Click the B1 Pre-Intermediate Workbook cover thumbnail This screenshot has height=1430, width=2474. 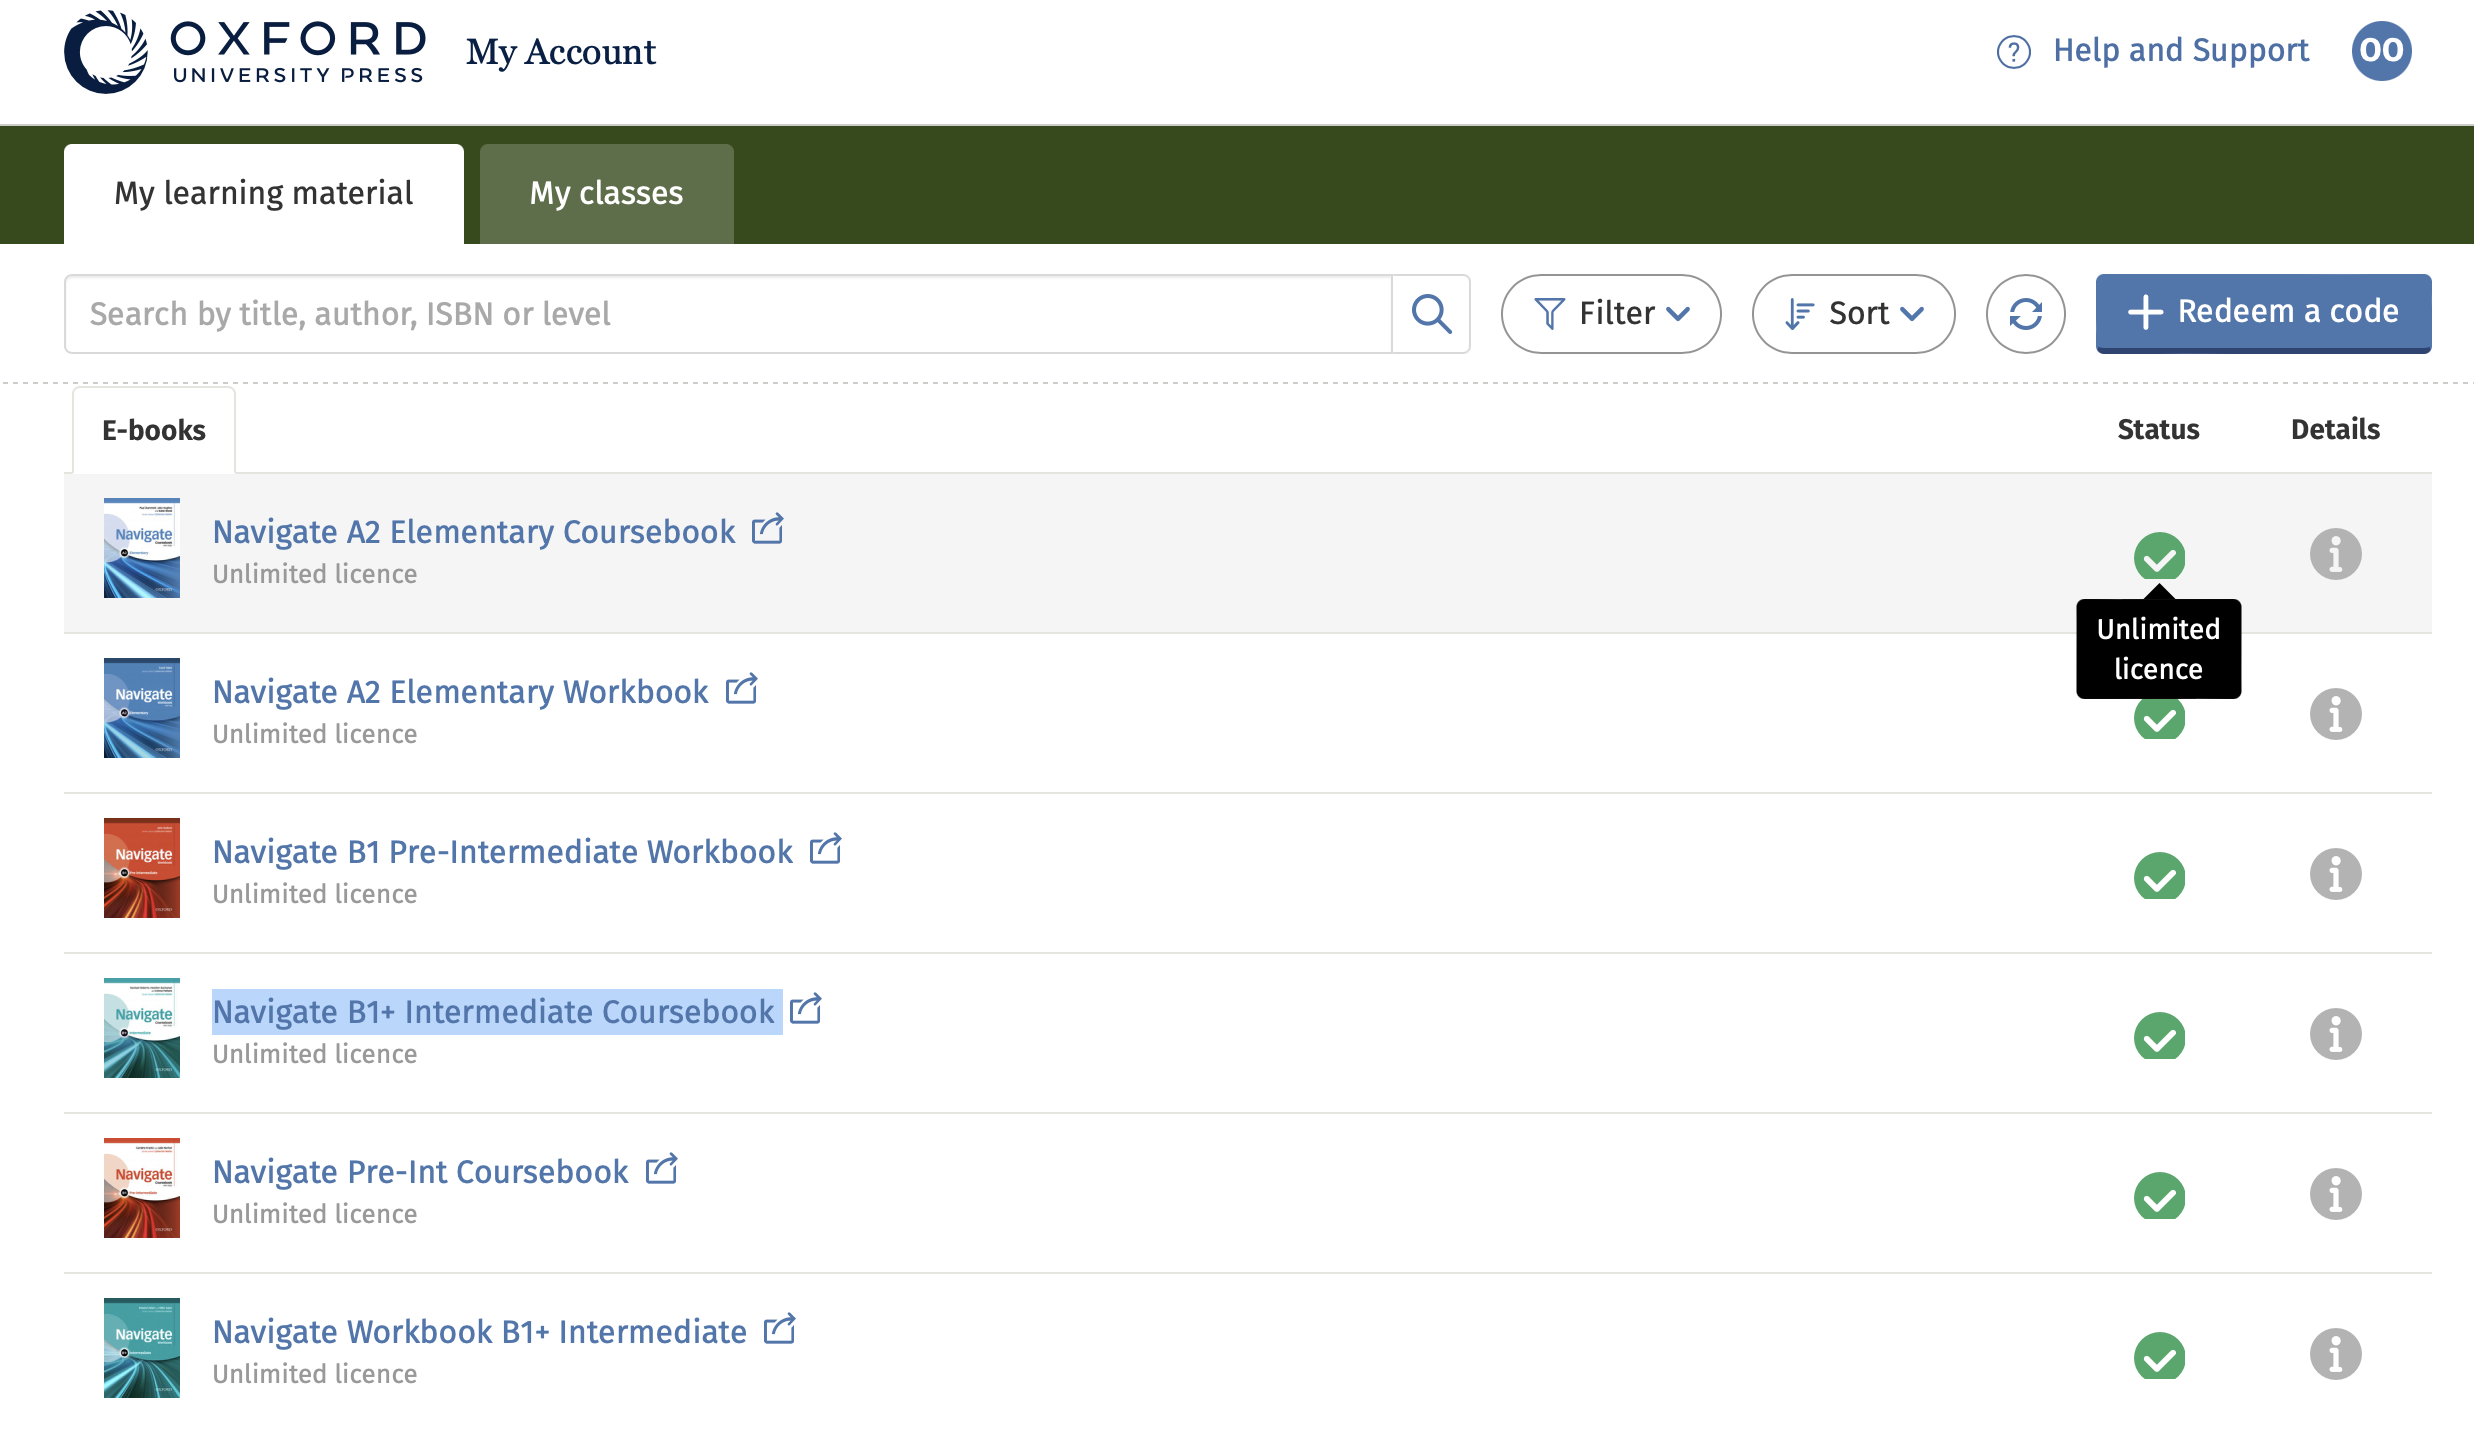[142, 868]
